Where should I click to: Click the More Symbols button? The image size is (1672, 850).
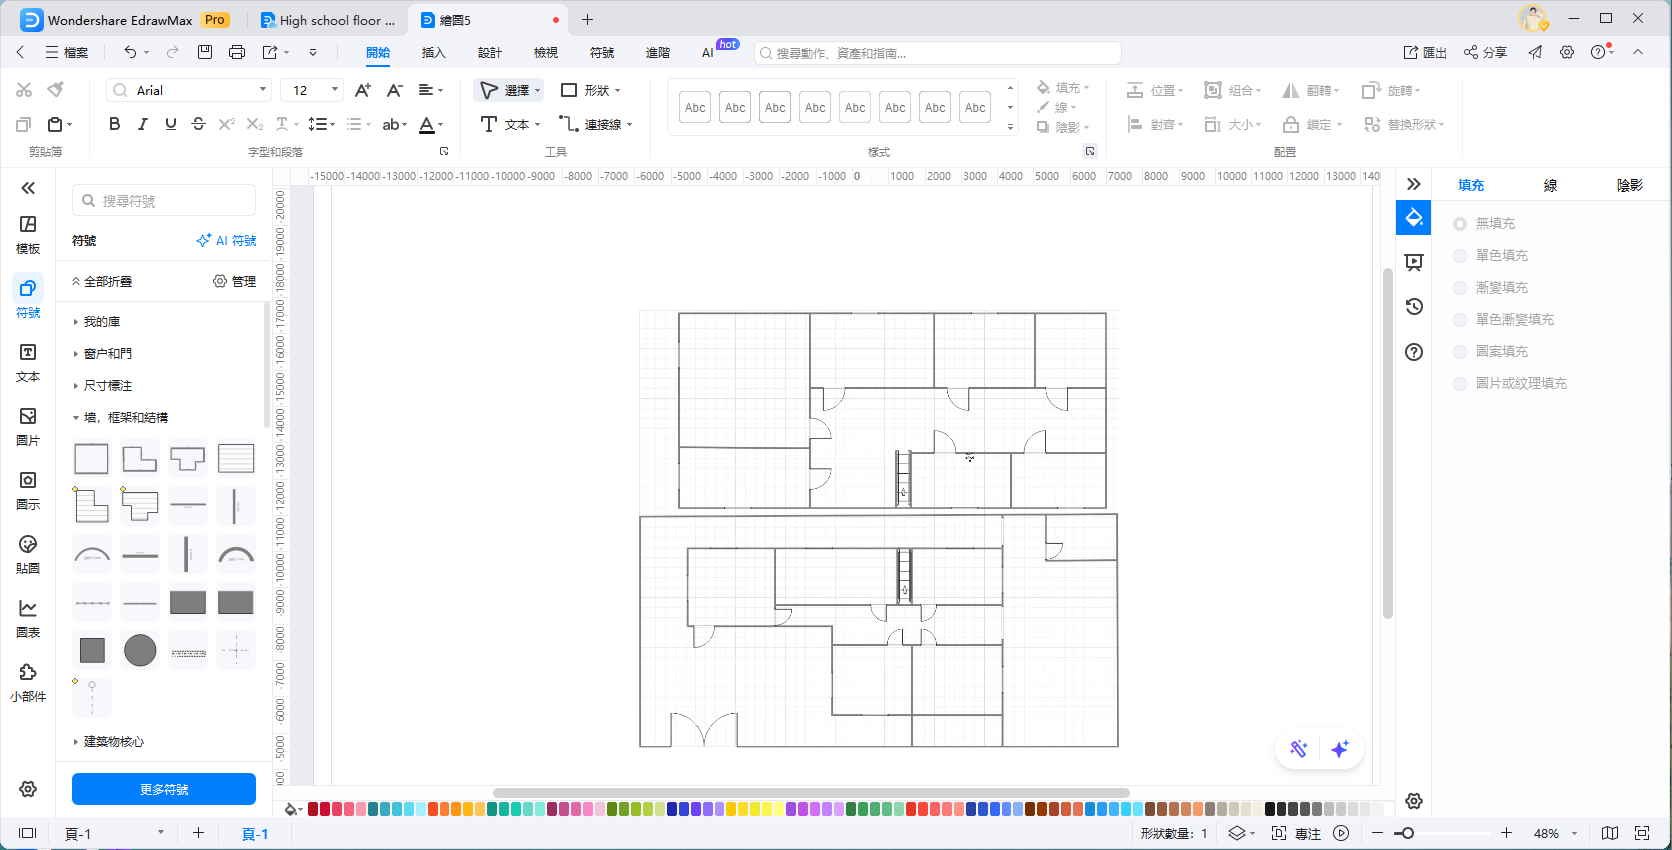click(164, 789)
